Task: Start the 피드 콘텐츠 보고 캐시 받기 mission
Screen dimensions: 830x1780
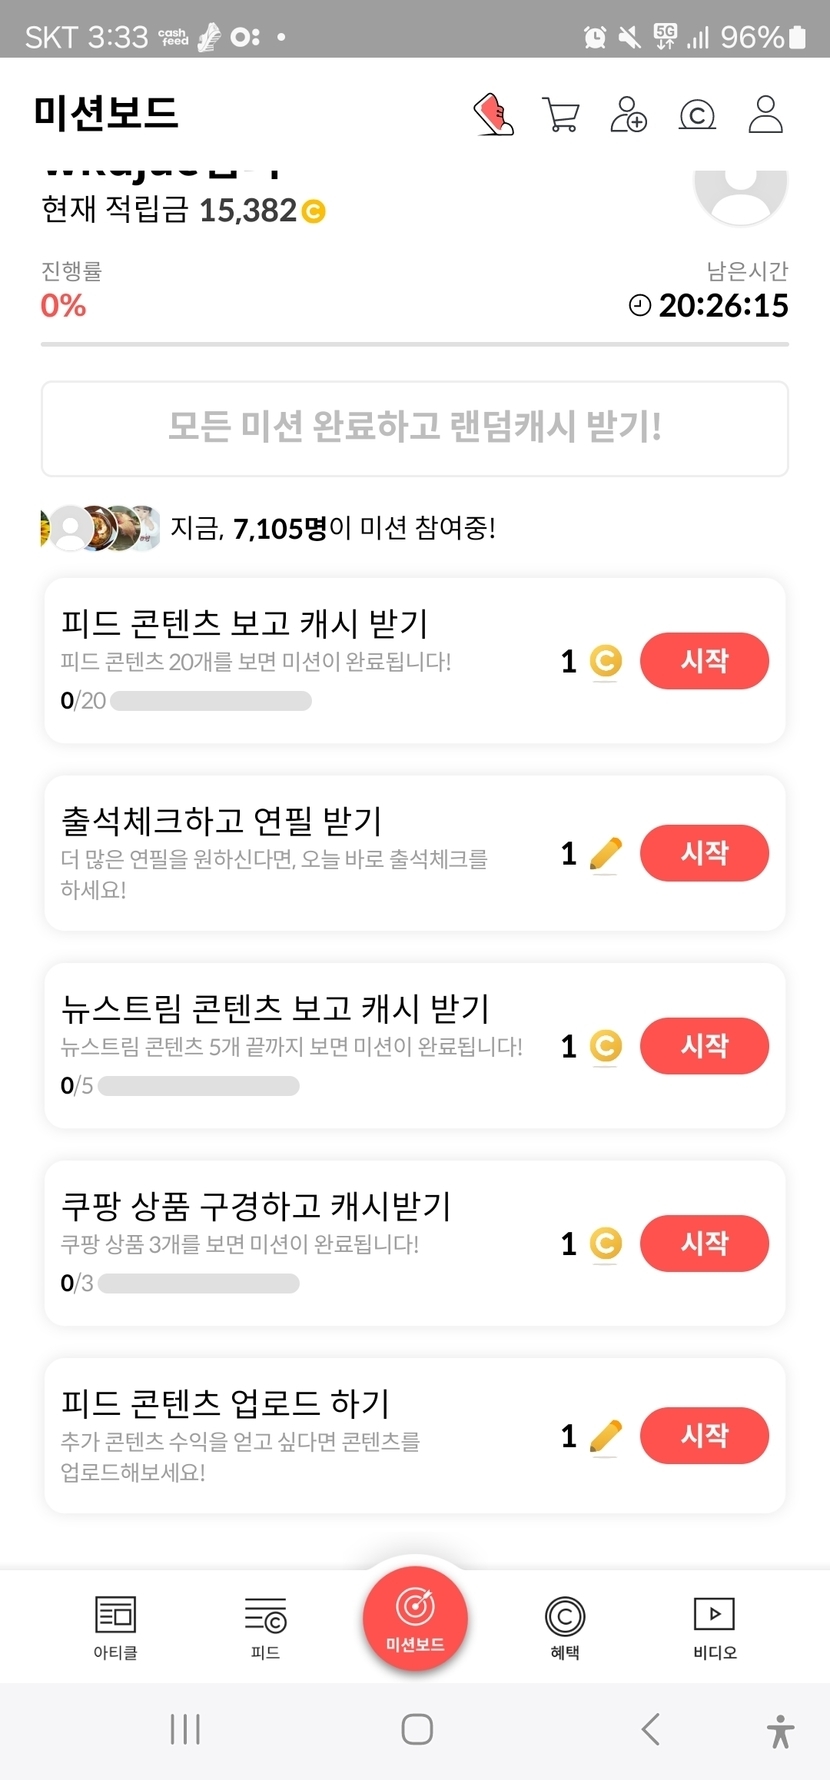Action: (704, 661)
